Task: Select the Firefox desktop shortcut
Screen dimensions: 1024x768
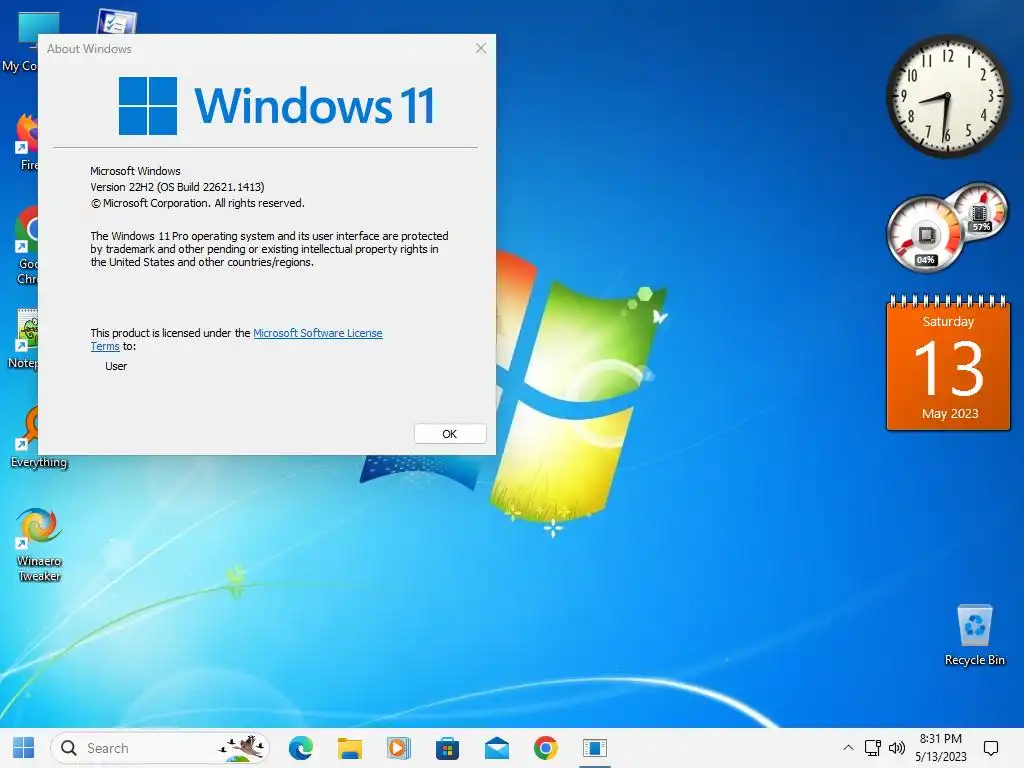Action: coord(27,142)
